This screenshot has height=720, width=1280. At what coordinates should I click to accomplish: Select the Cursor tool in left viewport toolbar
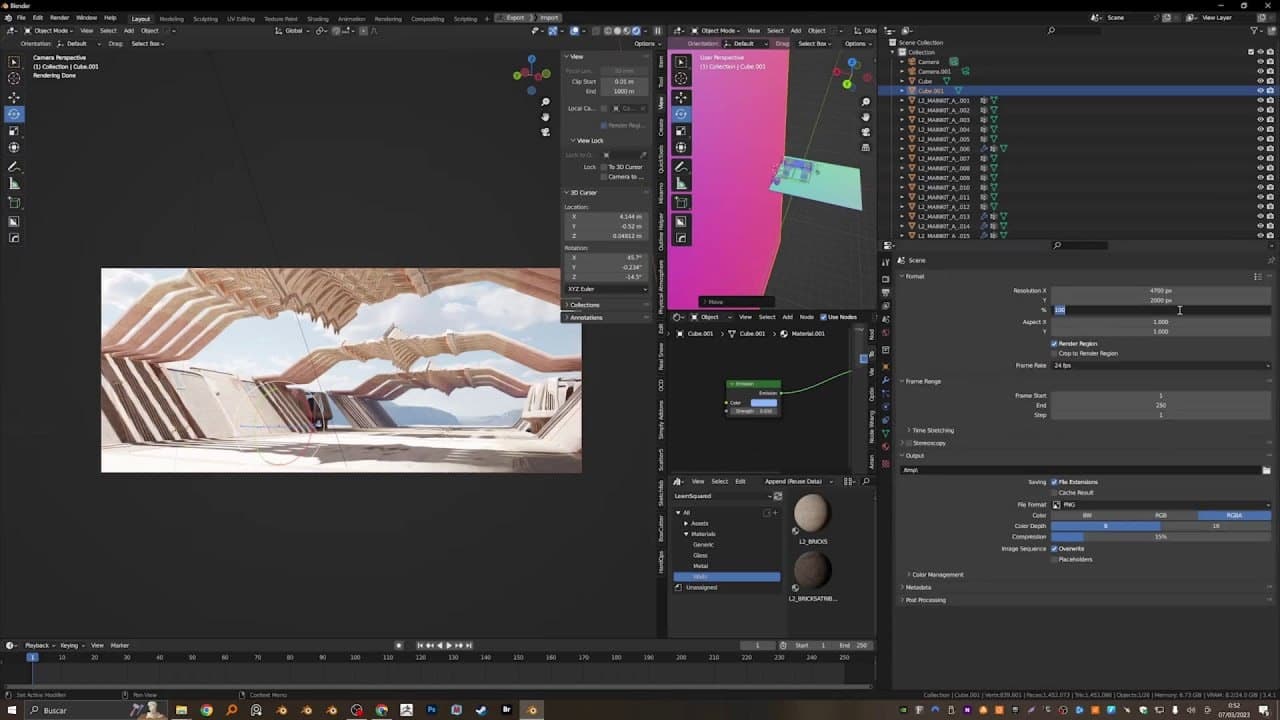14,78
